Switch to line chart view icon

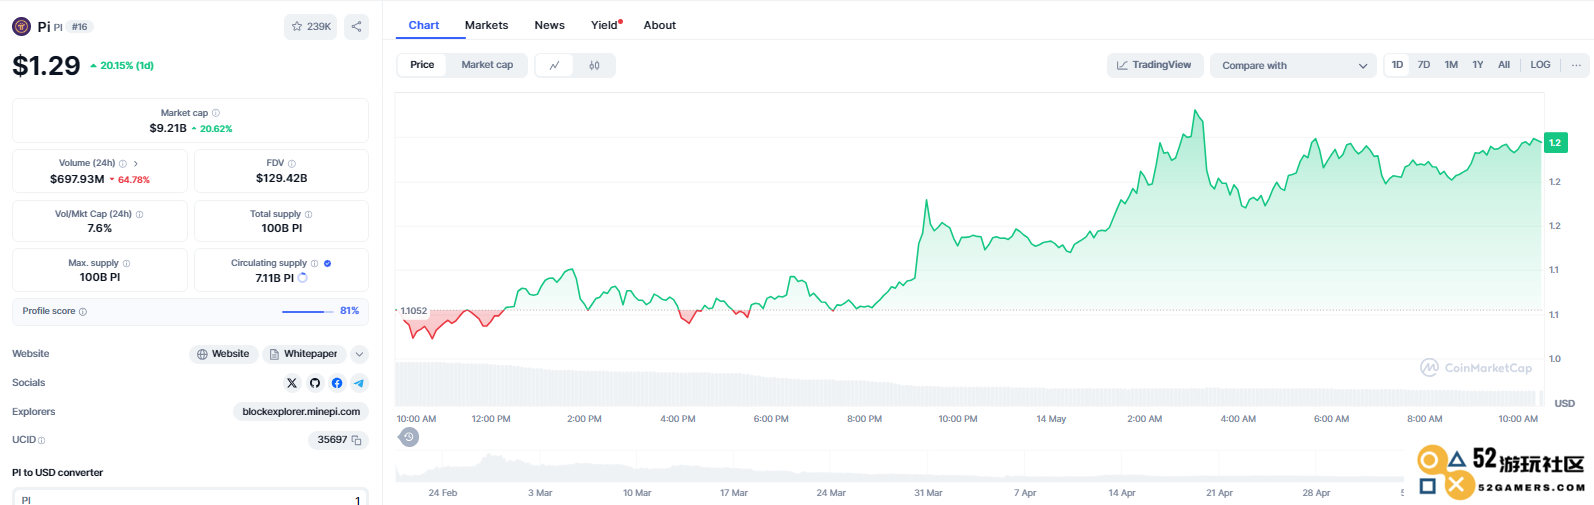coord(555,65)
